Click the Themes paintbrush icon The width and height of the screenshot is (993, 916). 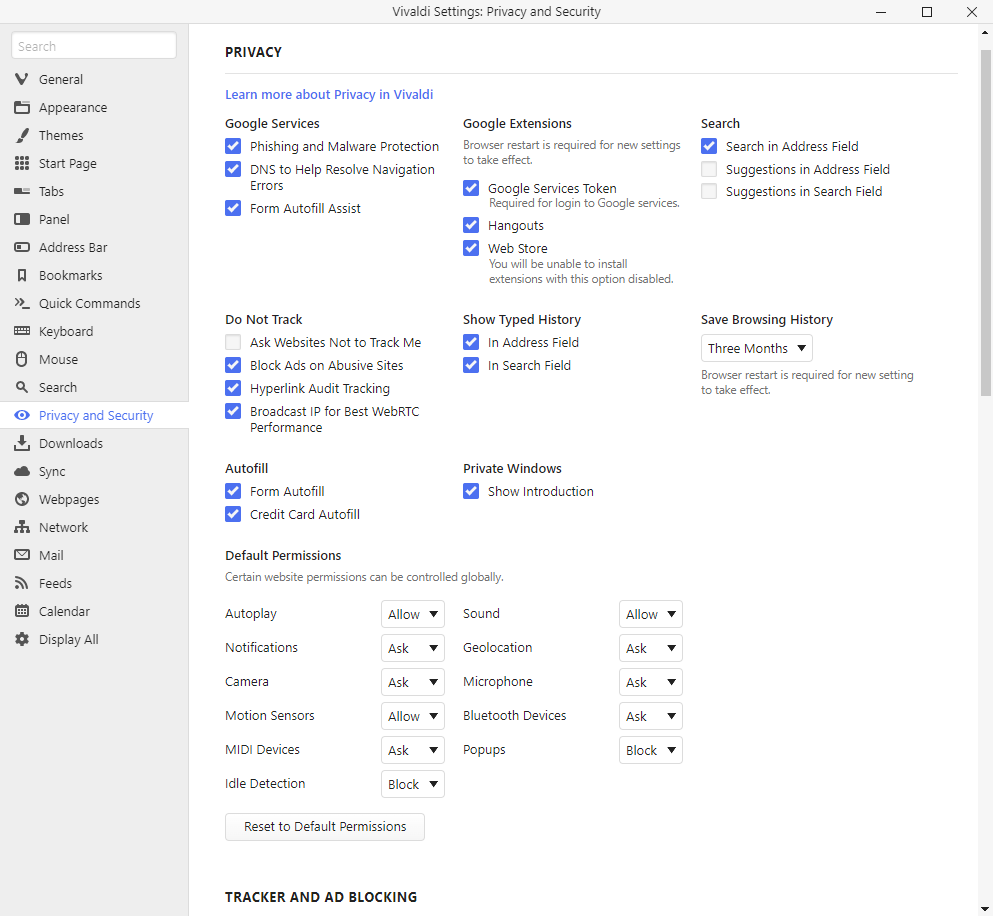pos(22,135)
